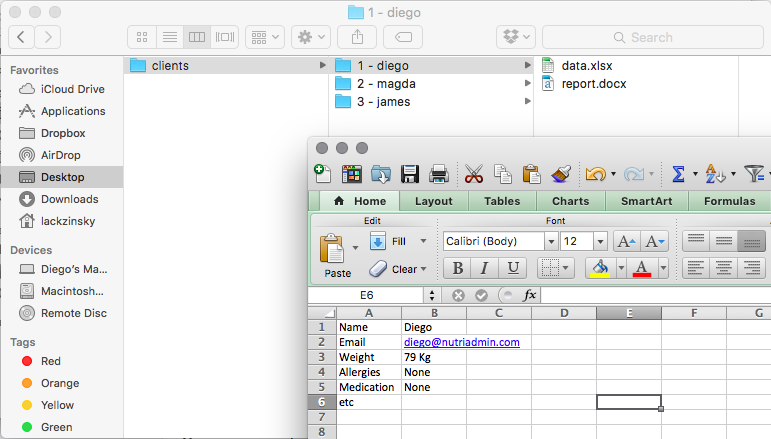Viewport: 771px width, 439px height.
Task: Open the borders dropdown arrow
Action: [566, 268]
